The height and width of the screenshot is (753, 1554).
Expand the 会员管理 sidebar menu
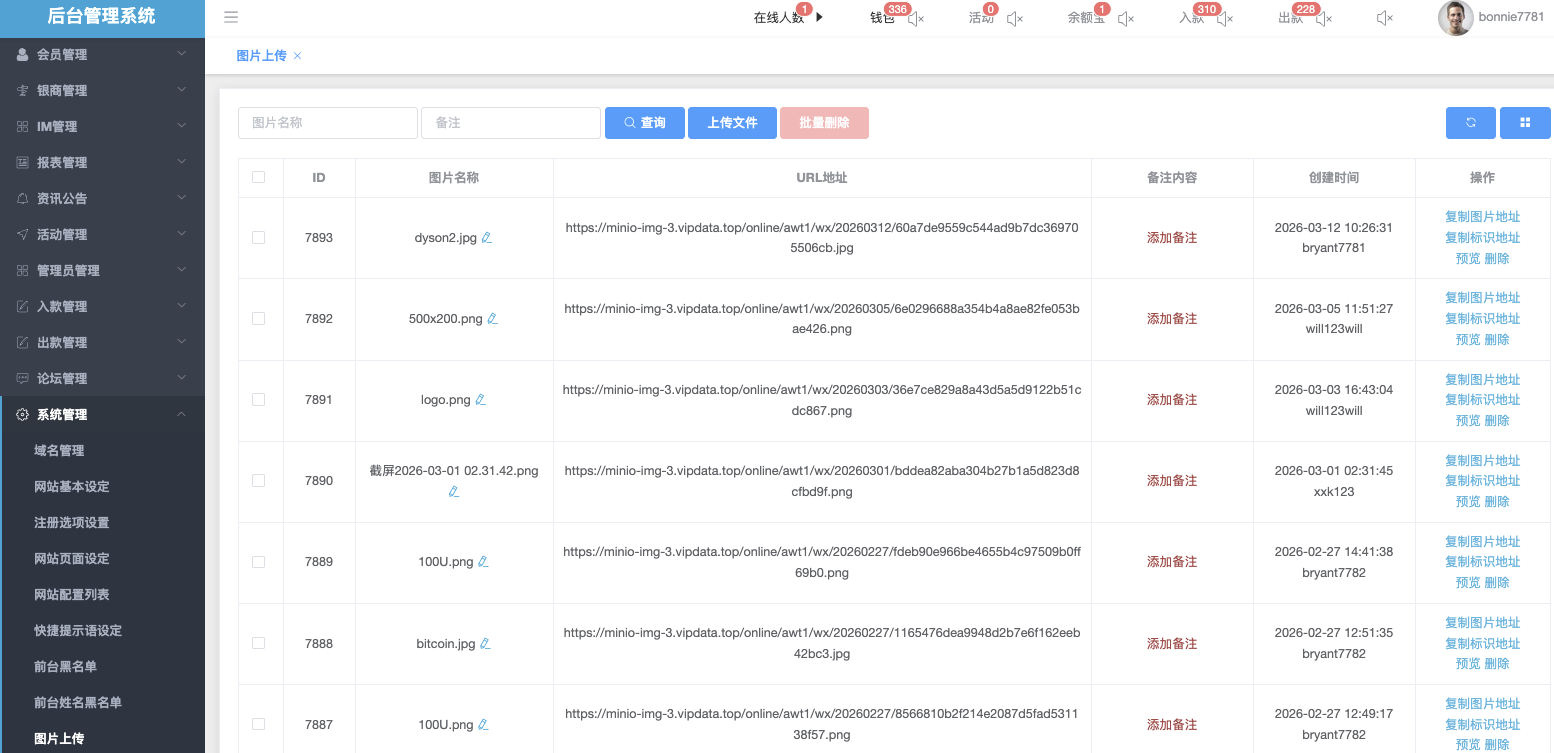(x=102, y=54)
